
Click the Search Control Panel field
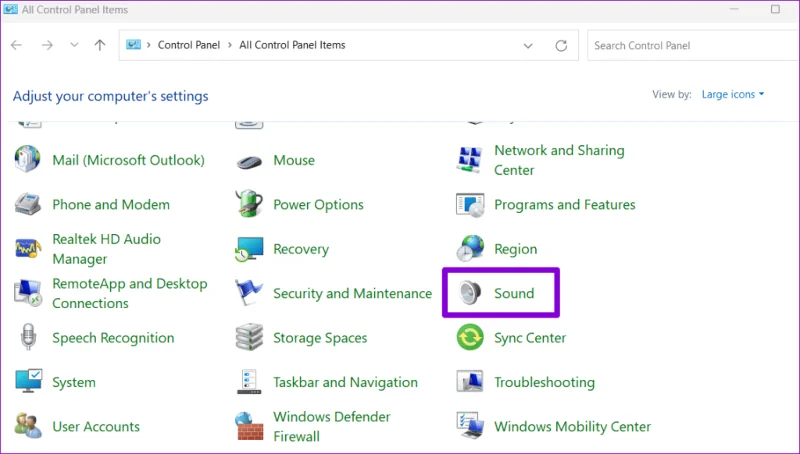(x=693, y=45)
